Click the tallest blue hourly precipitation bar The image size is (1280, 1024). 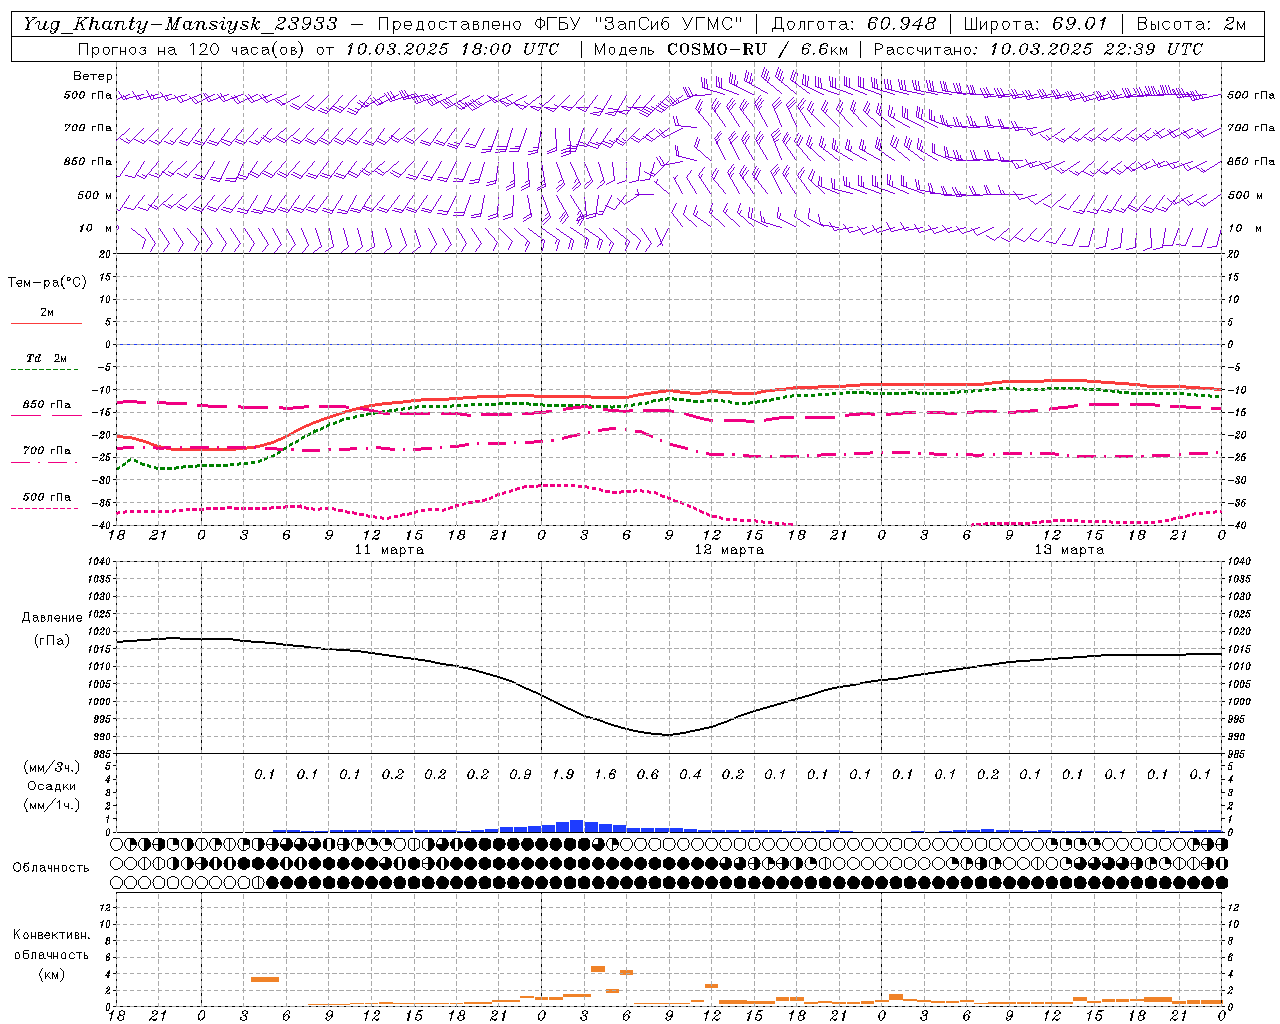coord(577,826)
